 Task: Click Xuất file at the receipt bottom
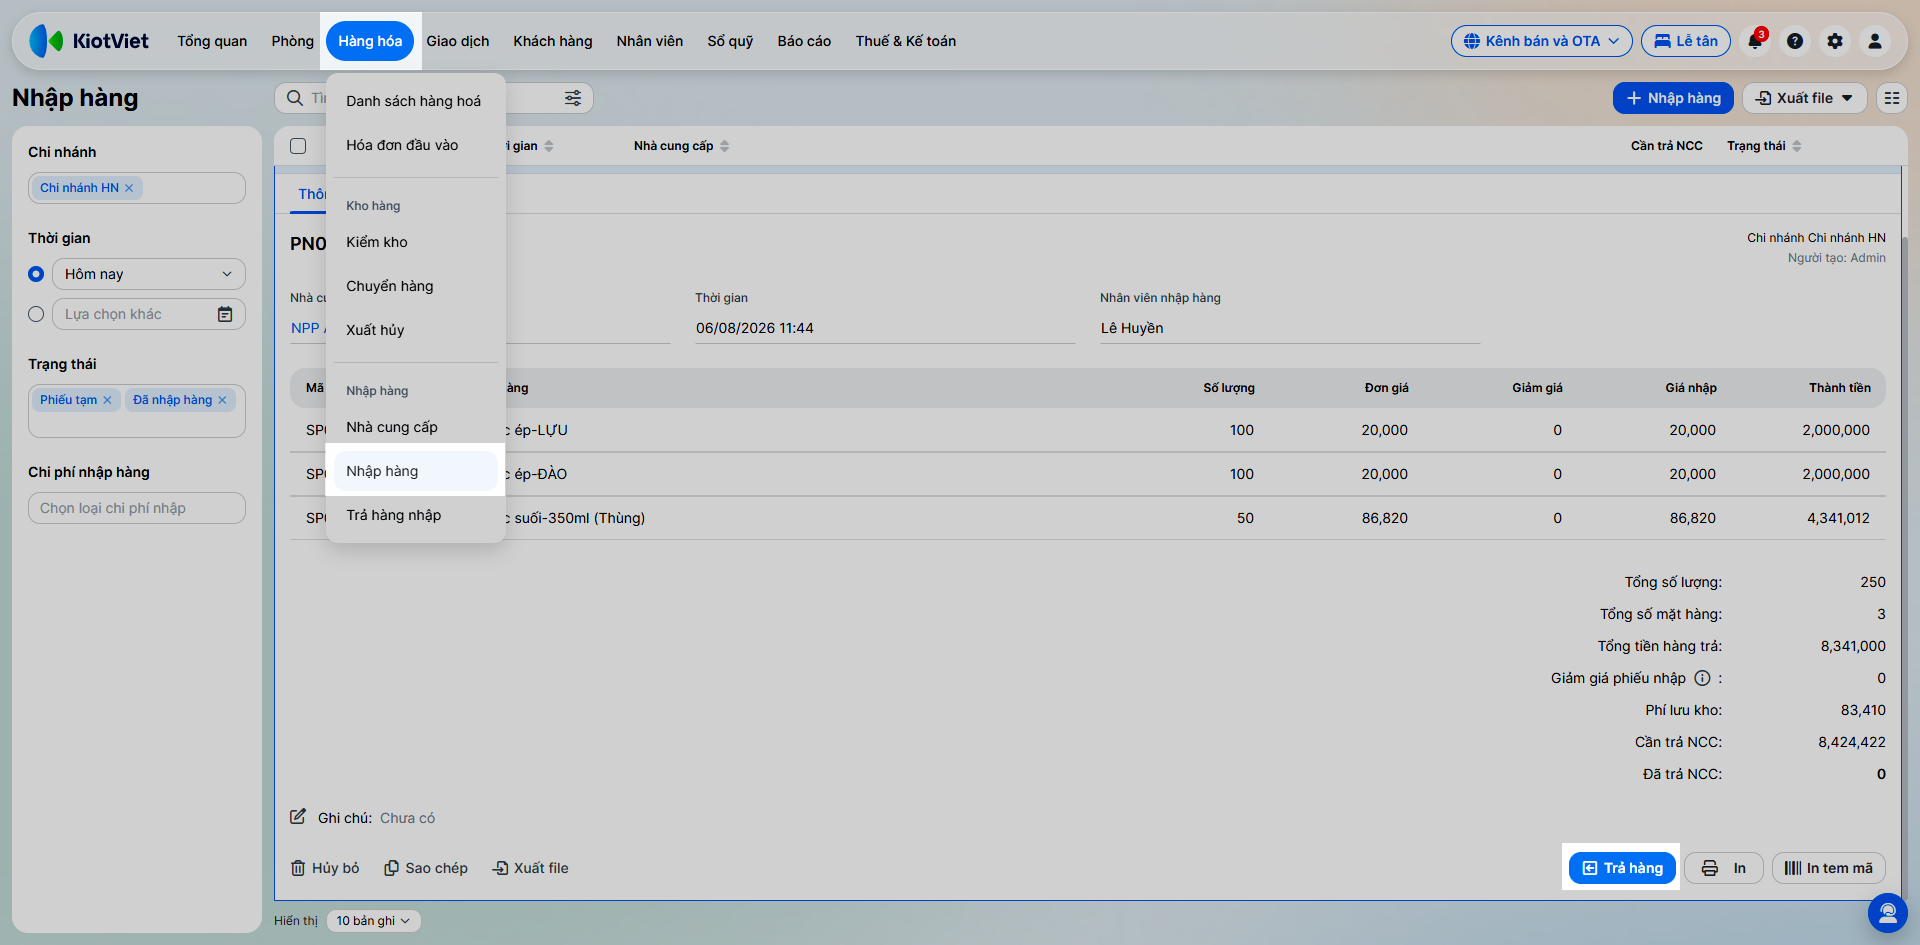531,868
